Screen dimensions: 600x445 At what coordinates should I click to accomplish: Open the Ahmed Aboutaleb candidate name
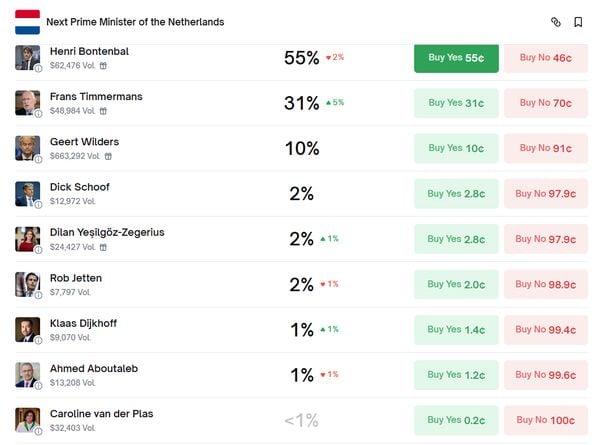94,369
